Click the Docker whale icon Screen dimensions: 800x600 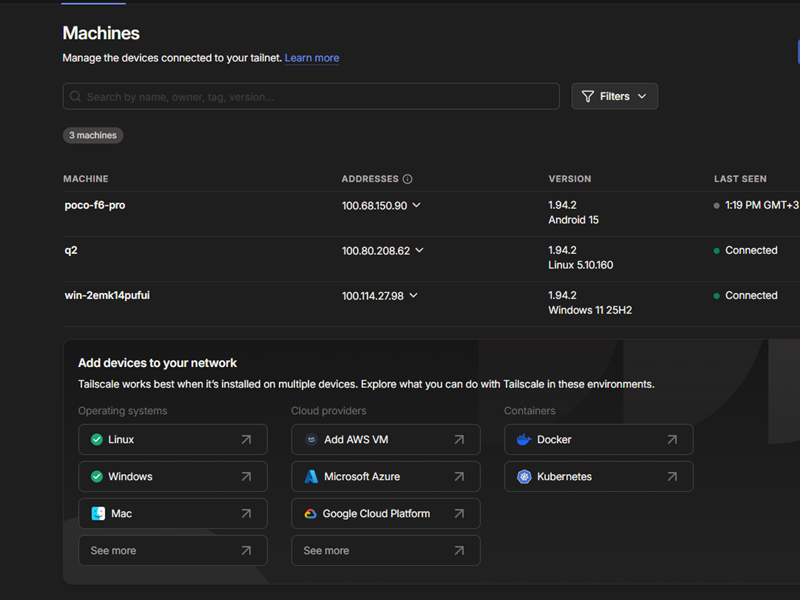point(523,440)
